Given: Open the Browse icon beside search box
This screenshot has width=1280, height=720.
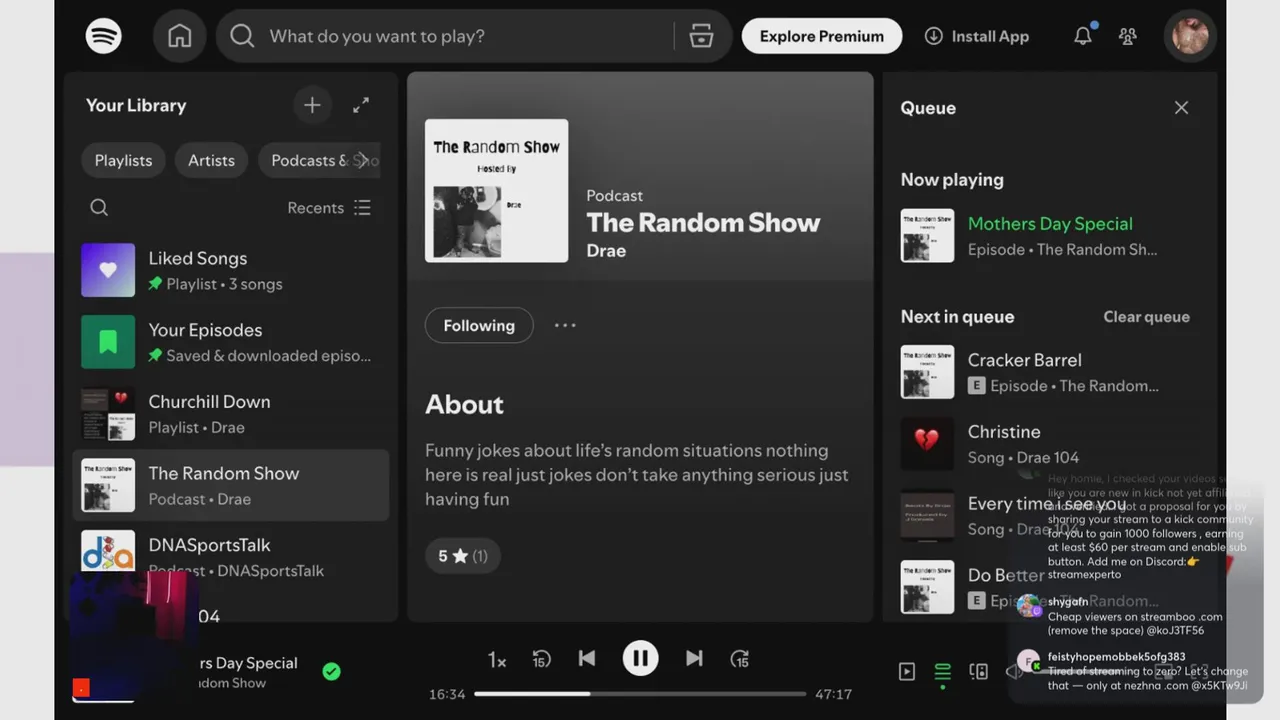Looking at the screenshot, I should click(701, 36).
